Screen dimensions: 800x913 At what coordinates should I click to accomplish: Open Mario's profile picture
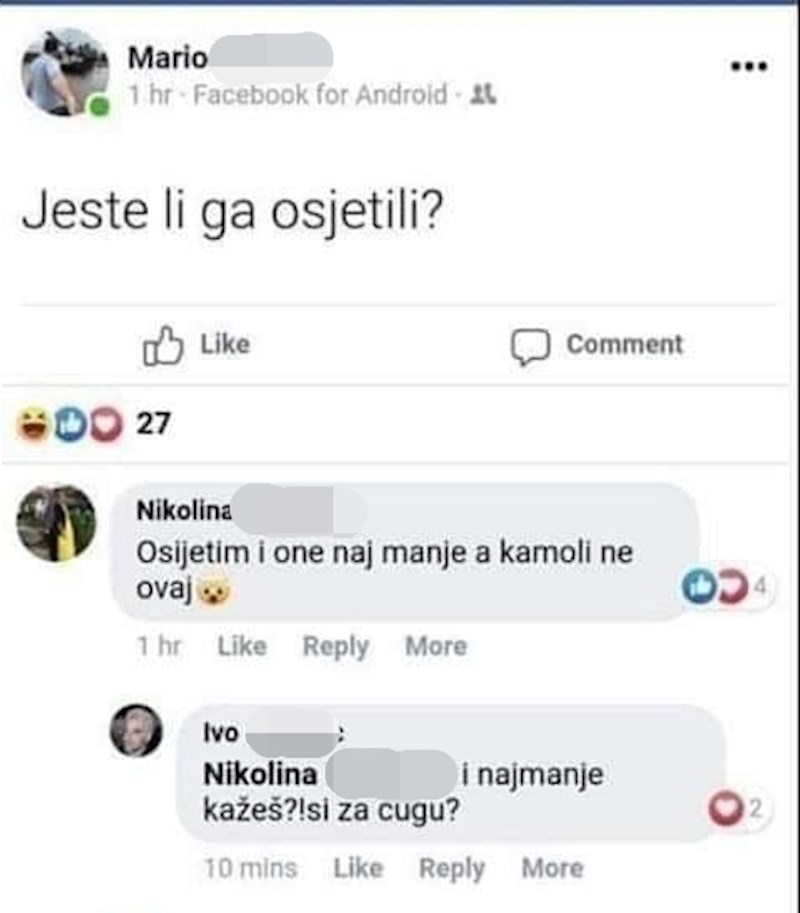coord(65,72)
